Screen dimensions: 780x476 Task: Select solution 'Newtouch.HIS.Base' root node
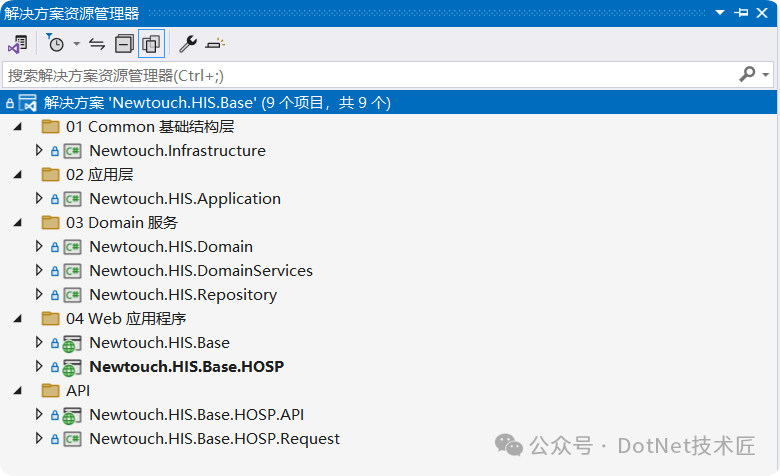point(217,103)
